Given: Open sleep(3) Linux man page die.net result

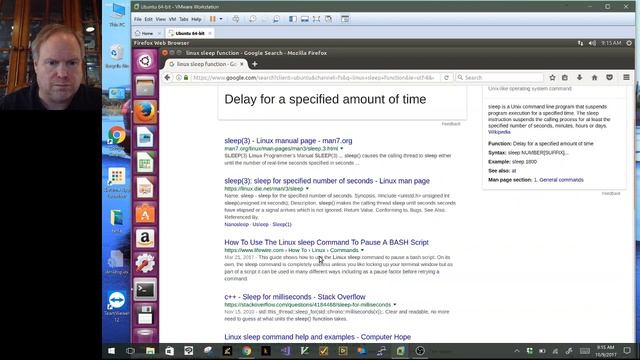Looking at the screenshot, I should (327, 181).
